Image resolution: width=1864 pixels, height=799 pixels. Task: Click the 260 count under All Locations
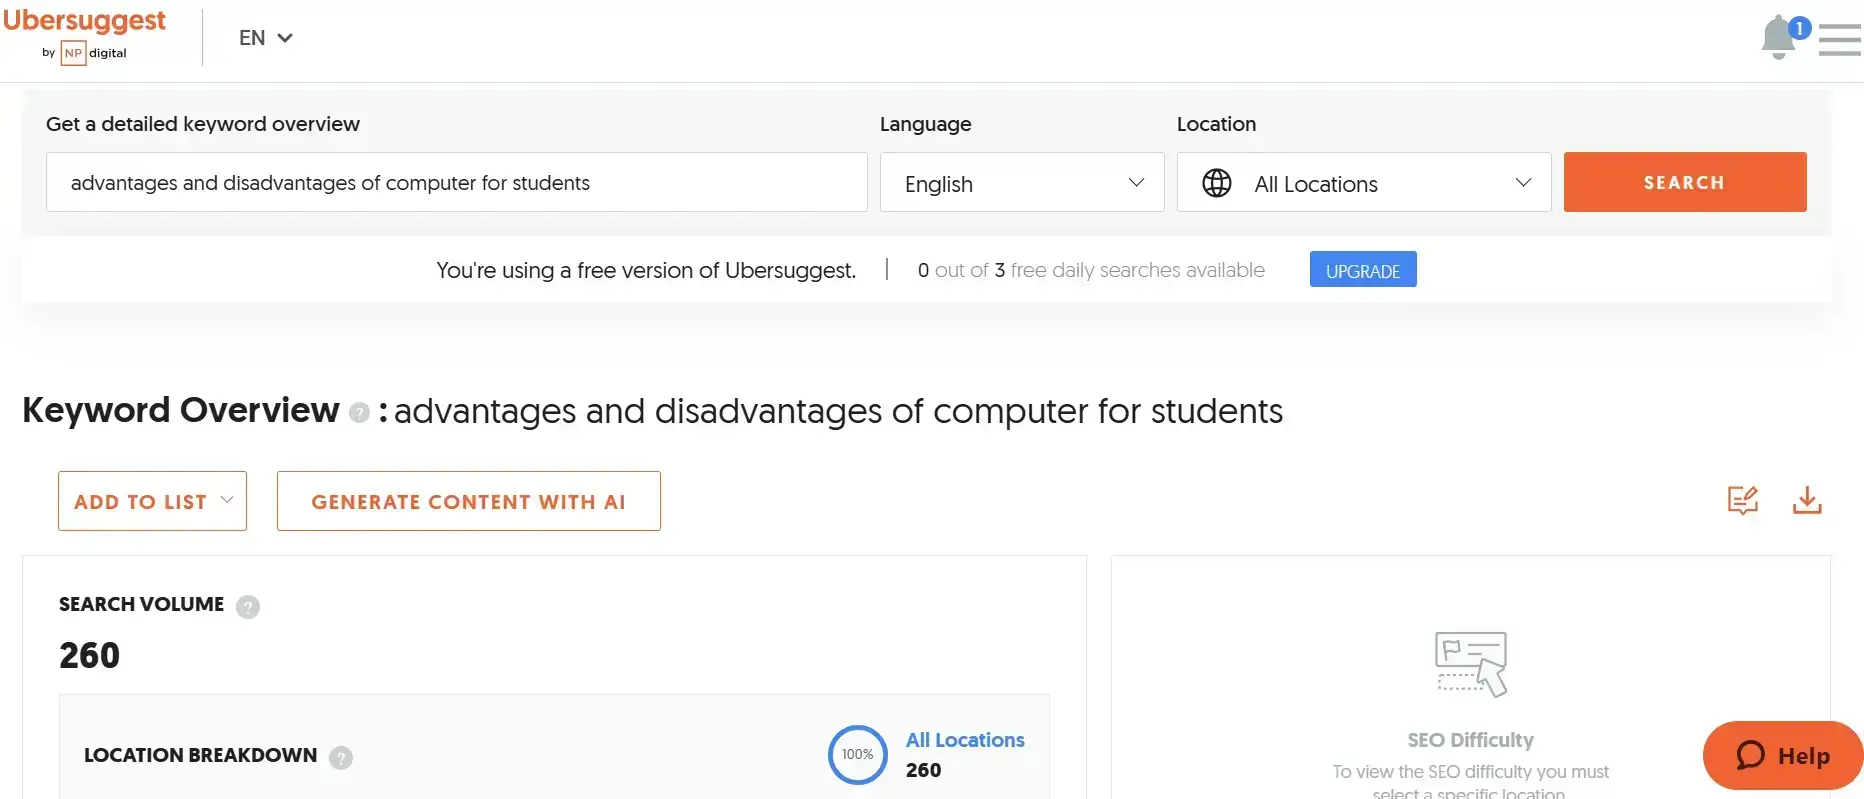[x=923, y=770]
